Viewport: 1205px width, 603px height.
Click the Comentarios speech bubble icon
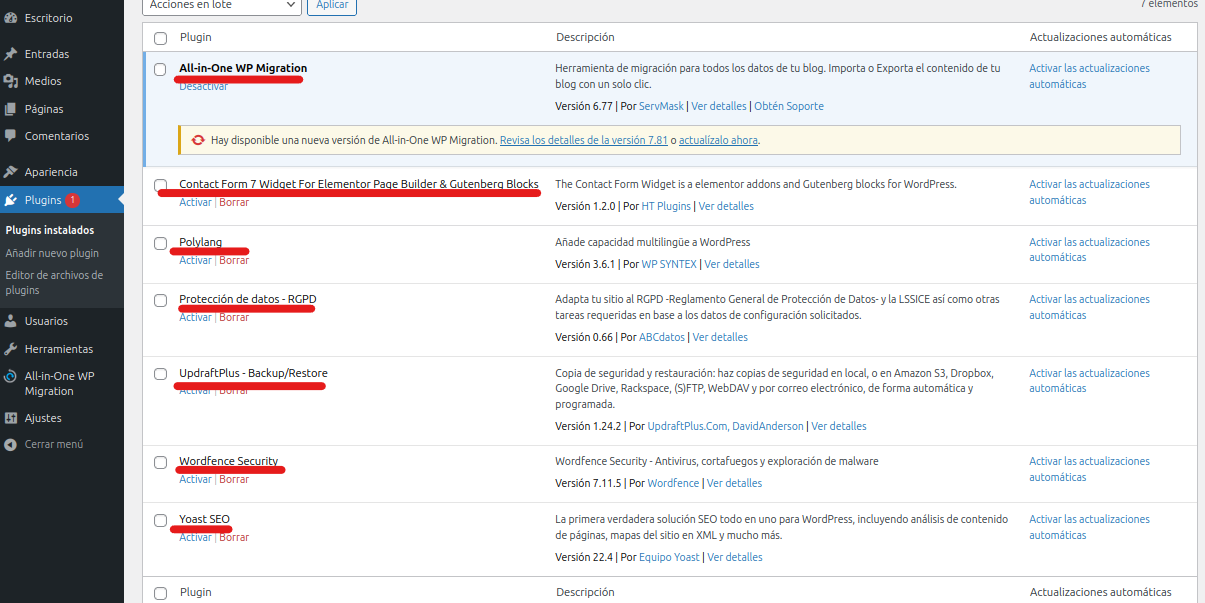pyautogui.click(x=11, y=136)
